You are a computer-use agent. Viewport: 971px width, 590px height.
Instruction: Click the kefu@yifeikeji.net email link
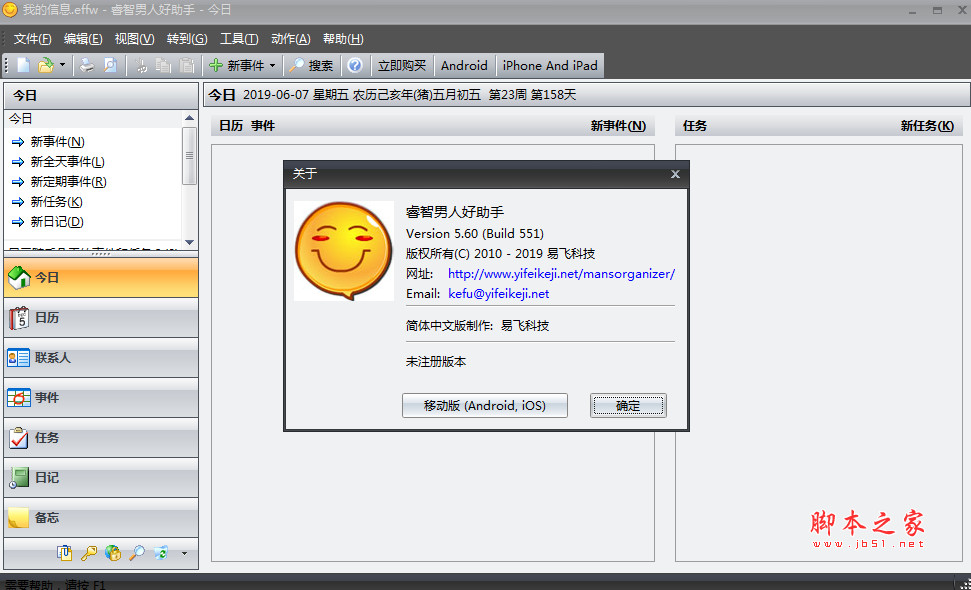(499, 293)
